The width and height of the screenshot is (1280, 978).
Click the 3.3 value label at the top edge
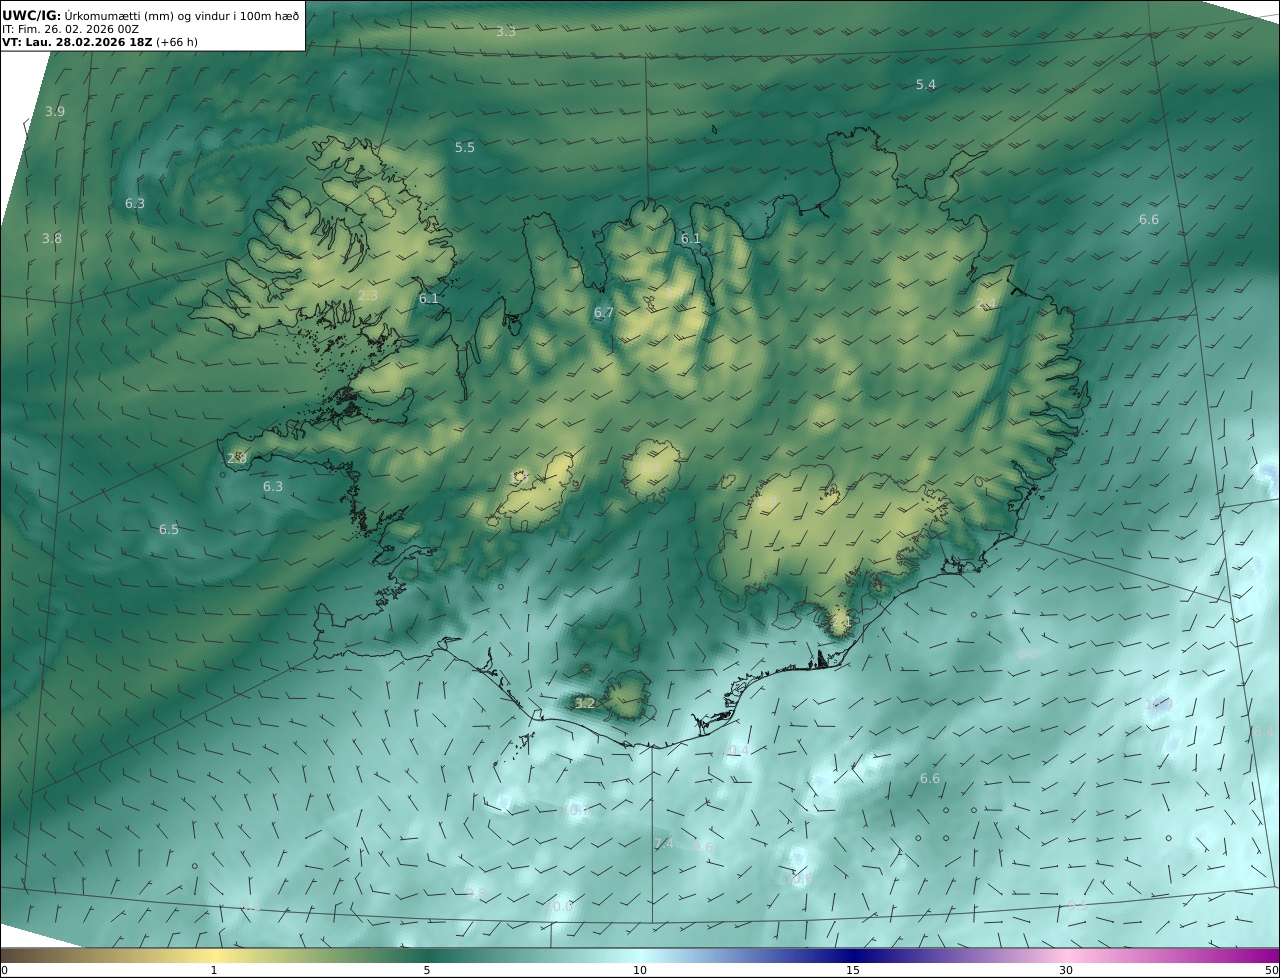(506, 32)
